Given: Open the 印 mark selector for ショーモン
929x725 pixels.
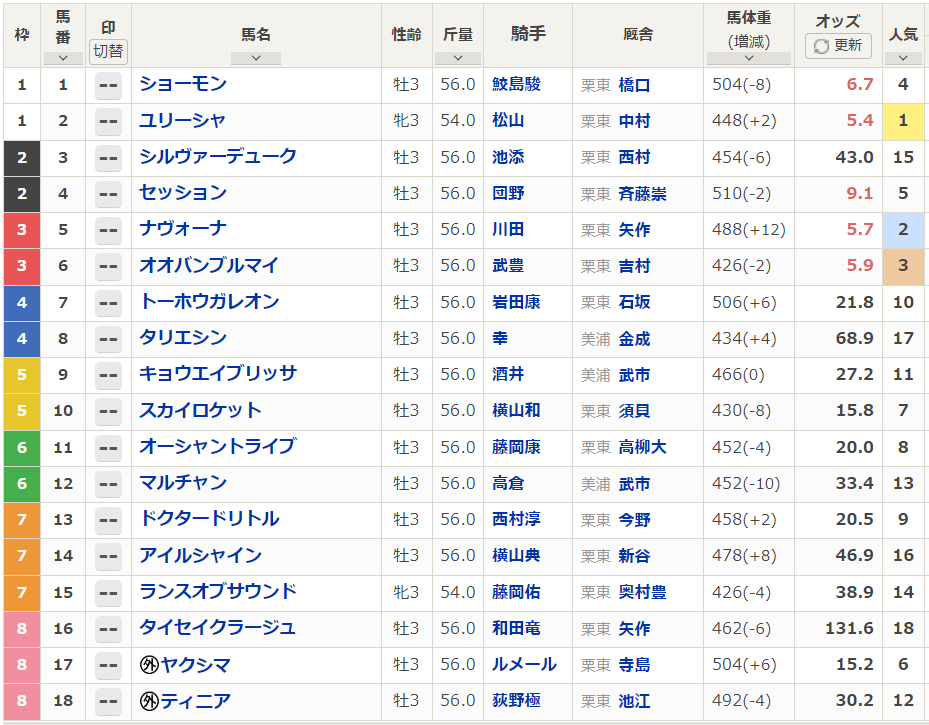Looking at the screenshot, I should pos(108,85).
